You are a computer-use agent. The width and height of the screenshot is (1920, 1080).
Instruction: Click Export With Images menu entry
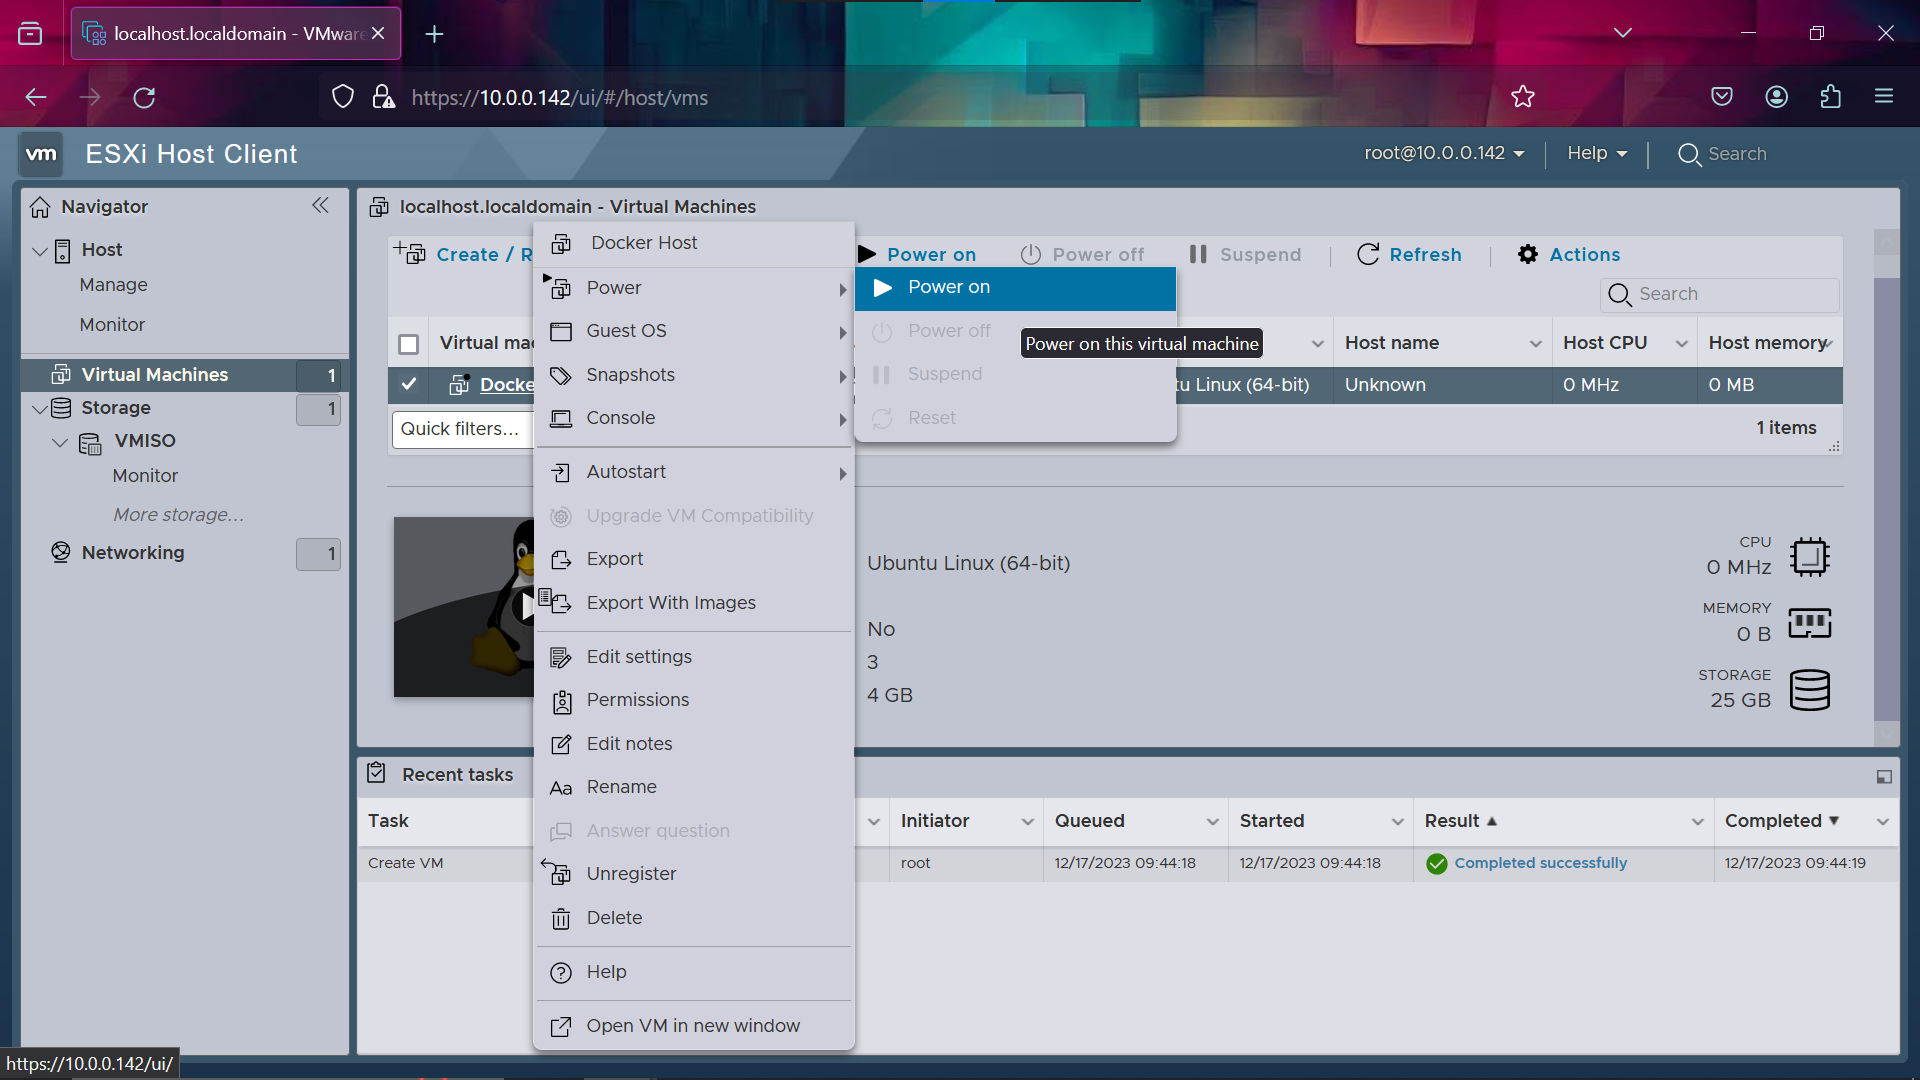point(694,603)
